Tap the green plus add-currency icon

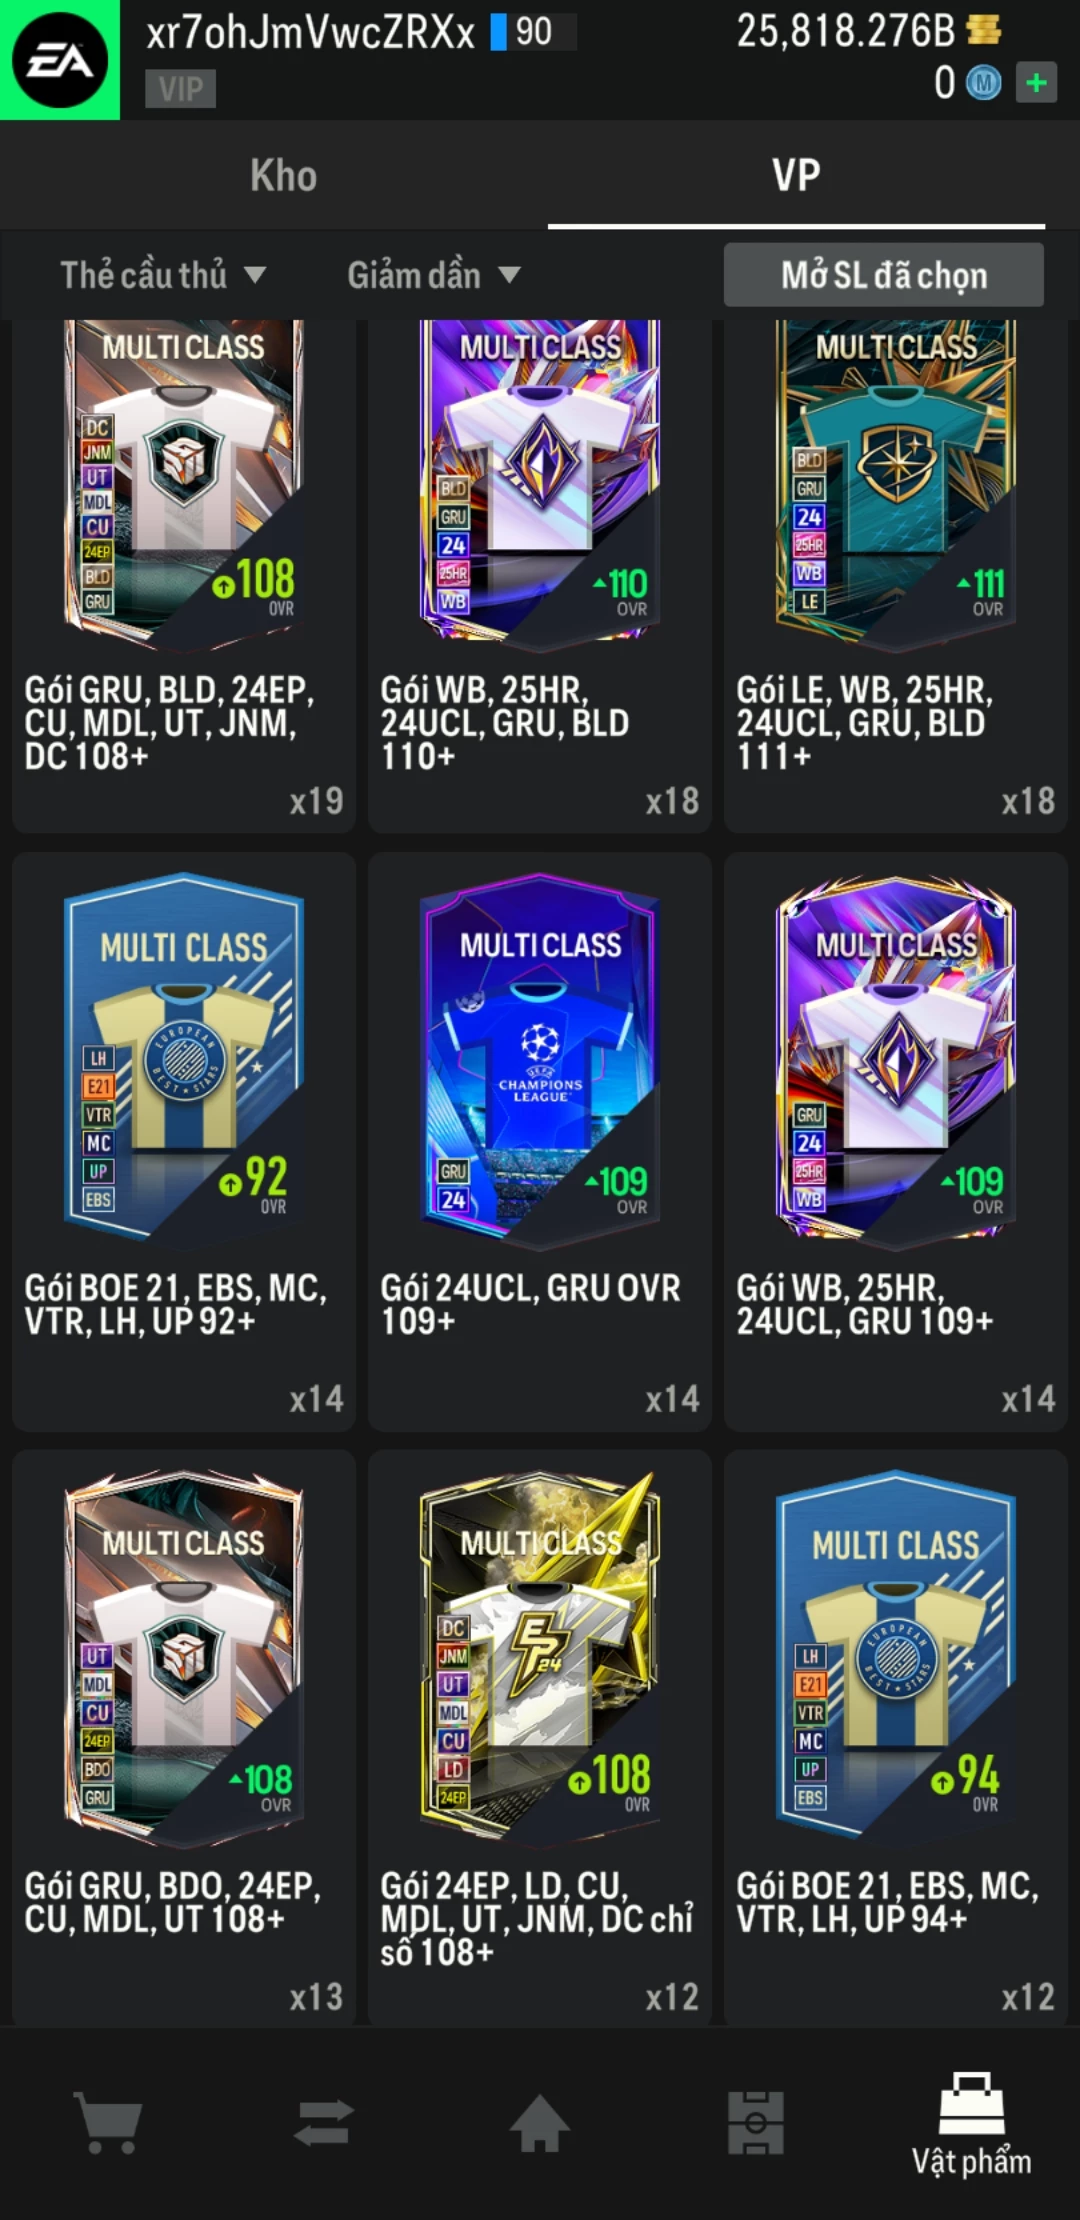click(x=1036, y=82)
